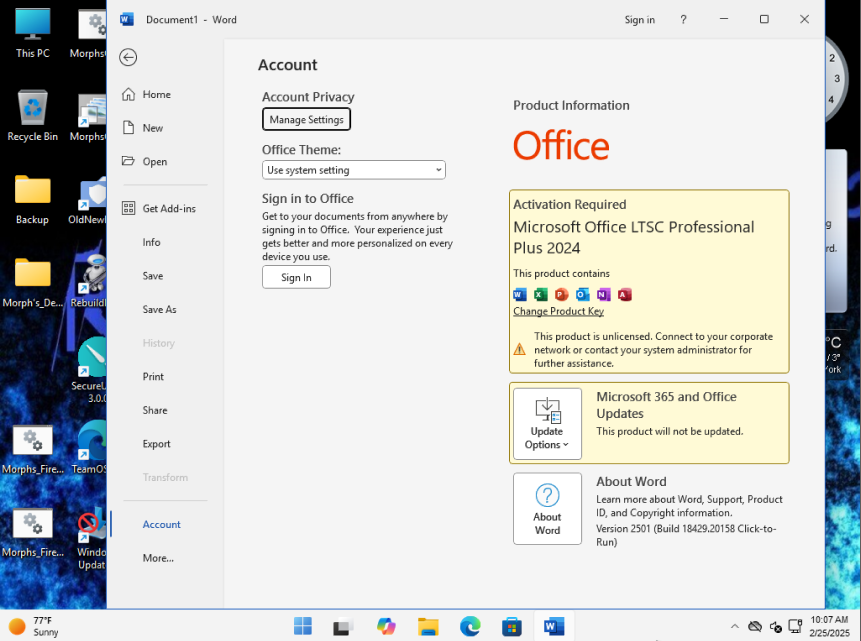
Task: Choose Open in the sidebar
Action: pyautogui.click(x=154, y=161)
